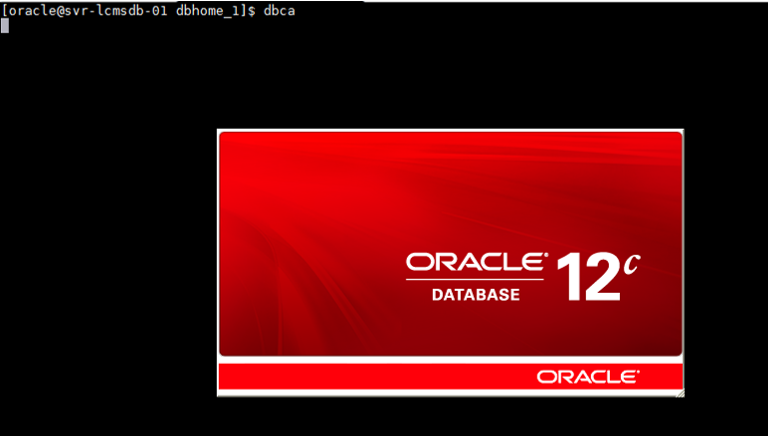Click the oracle@svr-lcmsdb-01 prompt text

coord(89,11)
